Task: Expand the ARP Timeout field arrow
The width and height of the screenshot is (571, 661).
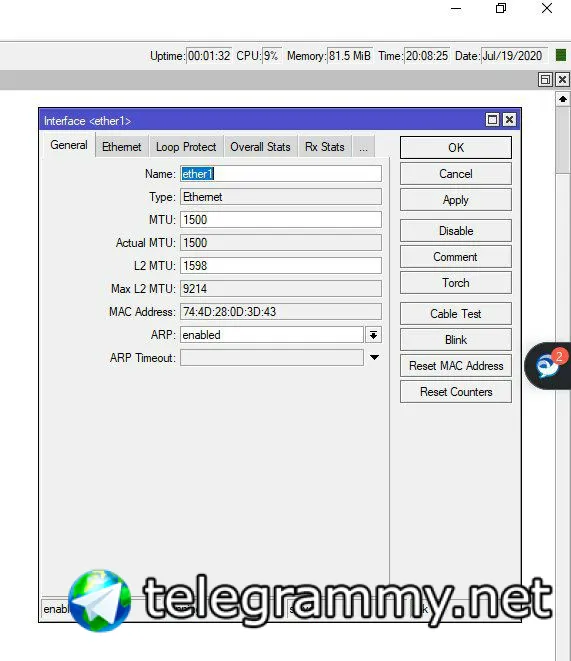Action: (374, 357)
